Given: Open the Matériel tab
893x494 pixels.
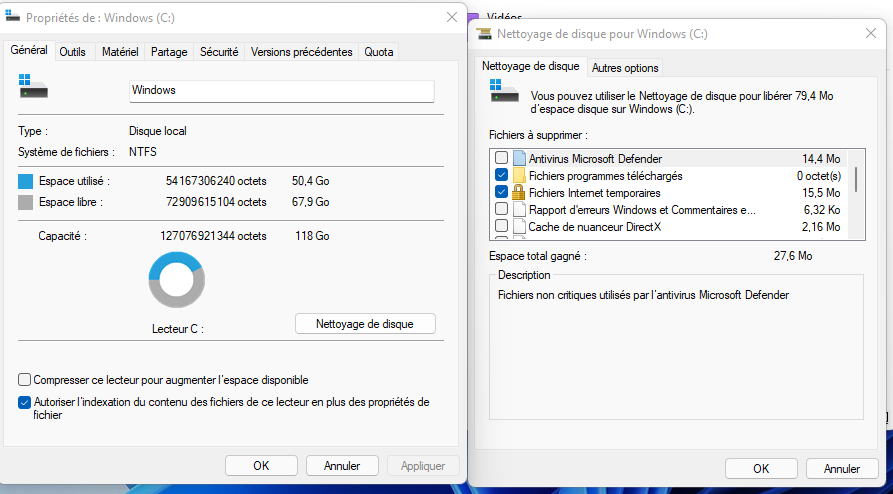Looking at the screenshot, I should (x=120, y=52).
